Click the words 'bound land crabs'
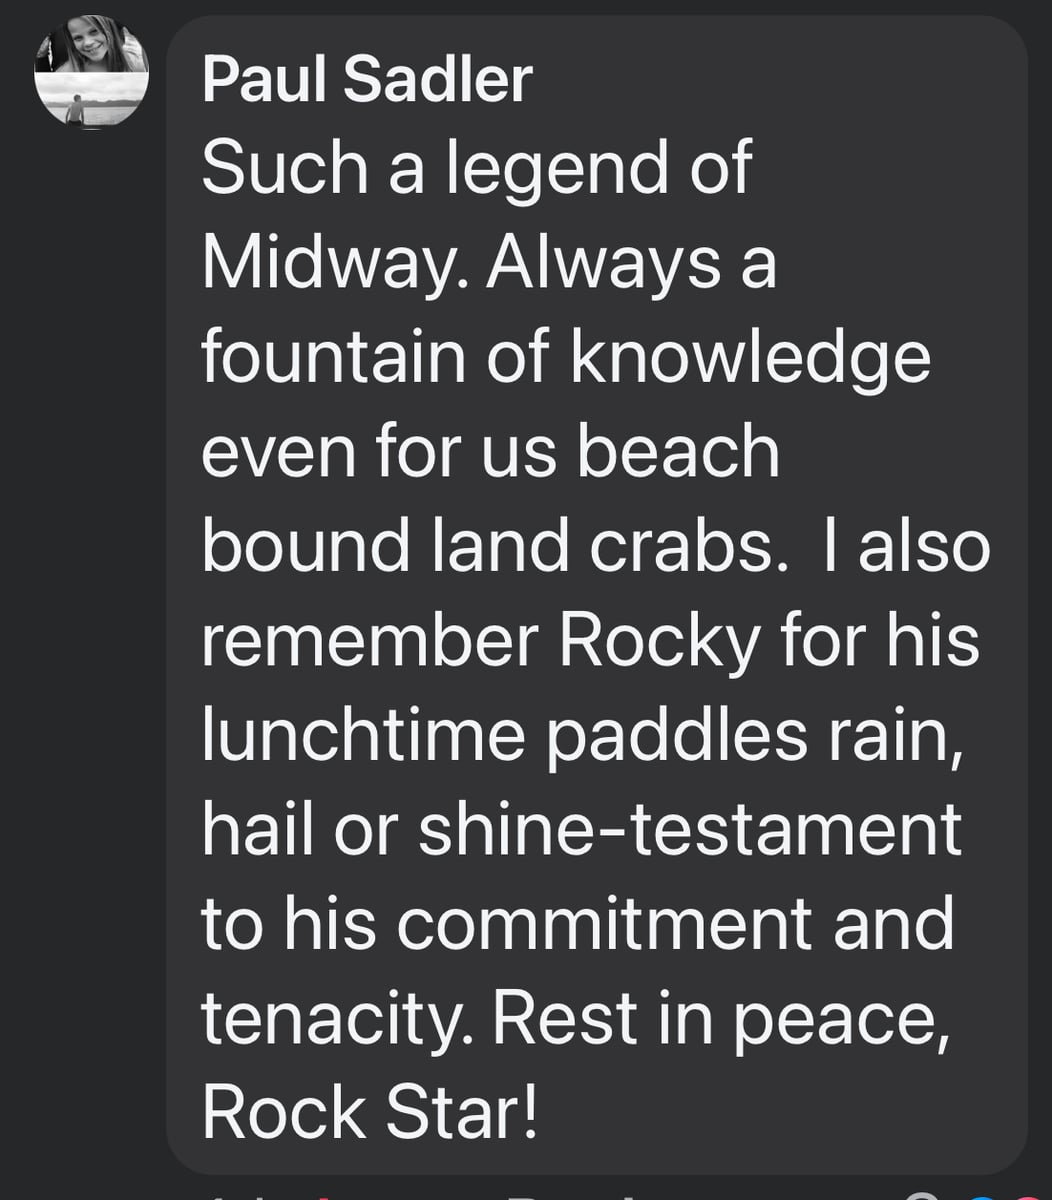1052x1200 pixels. pyautogui.click(x=488, y=548)
